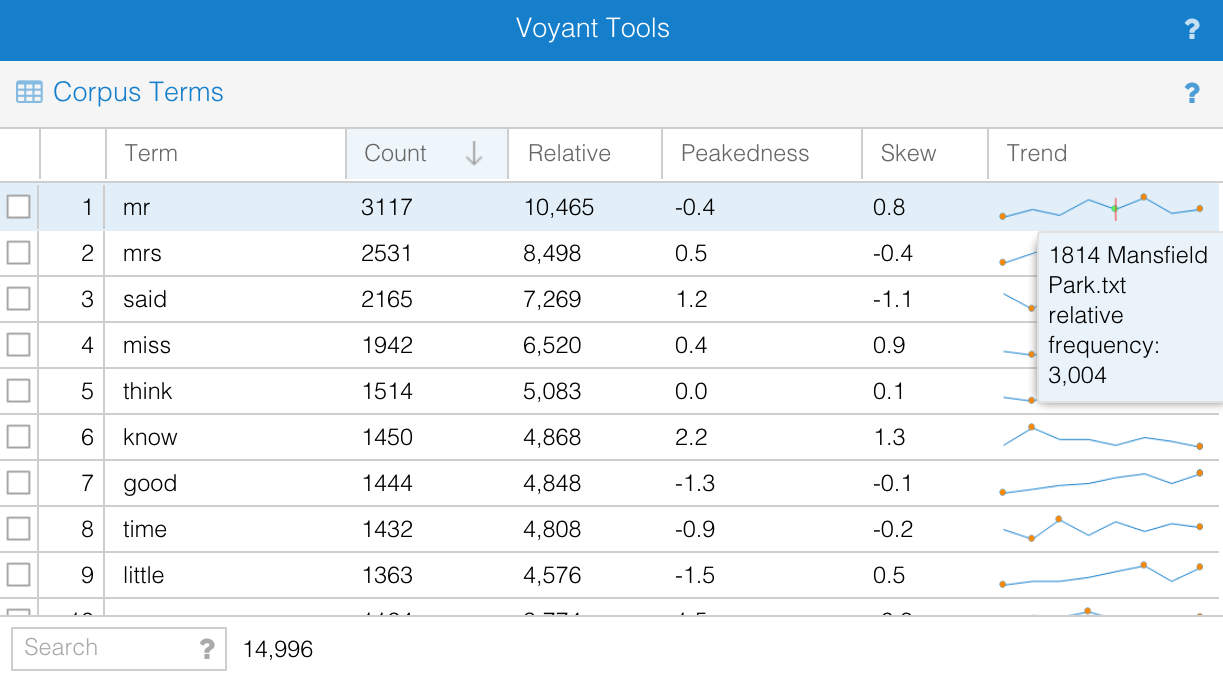
Task: Select the 'mrs' term row
Action: click(x=143, y=254)
